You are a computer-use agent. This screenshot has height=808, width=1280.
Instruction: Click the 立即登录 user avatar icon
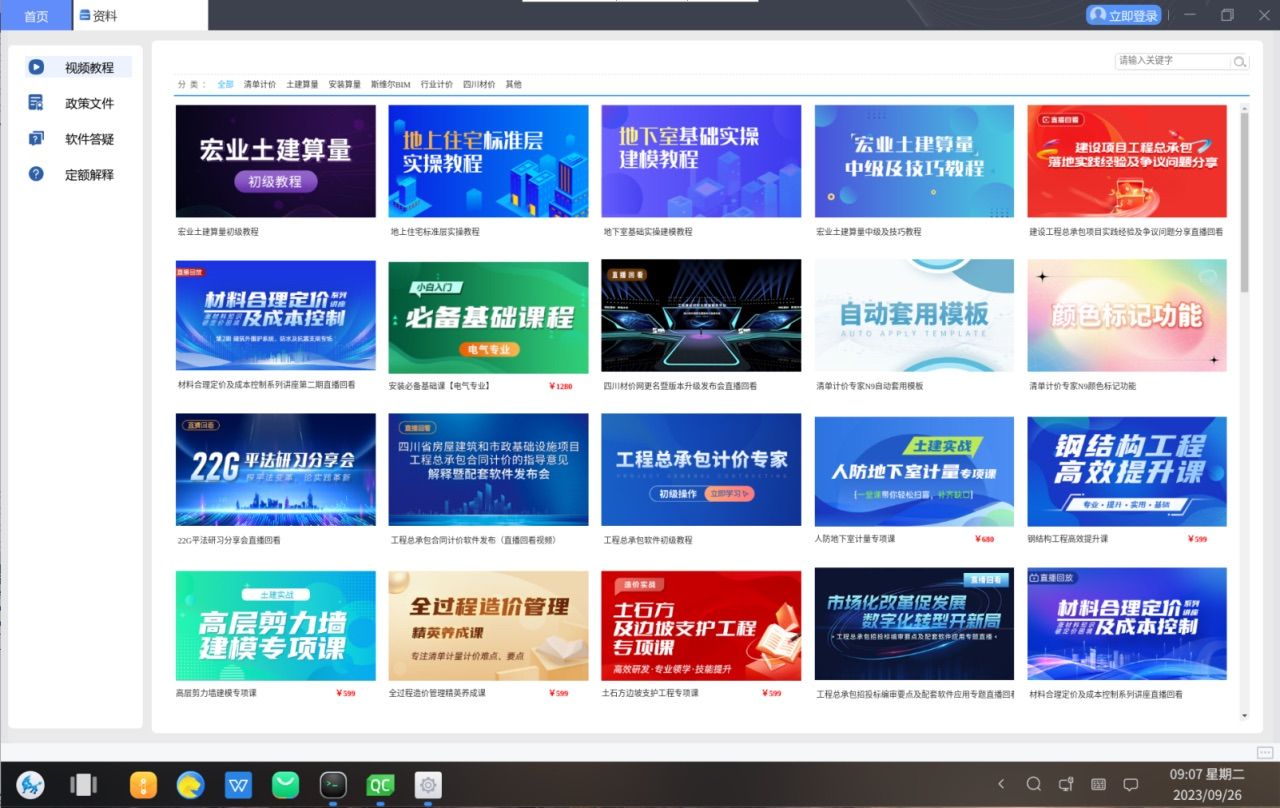point(1098,15)
